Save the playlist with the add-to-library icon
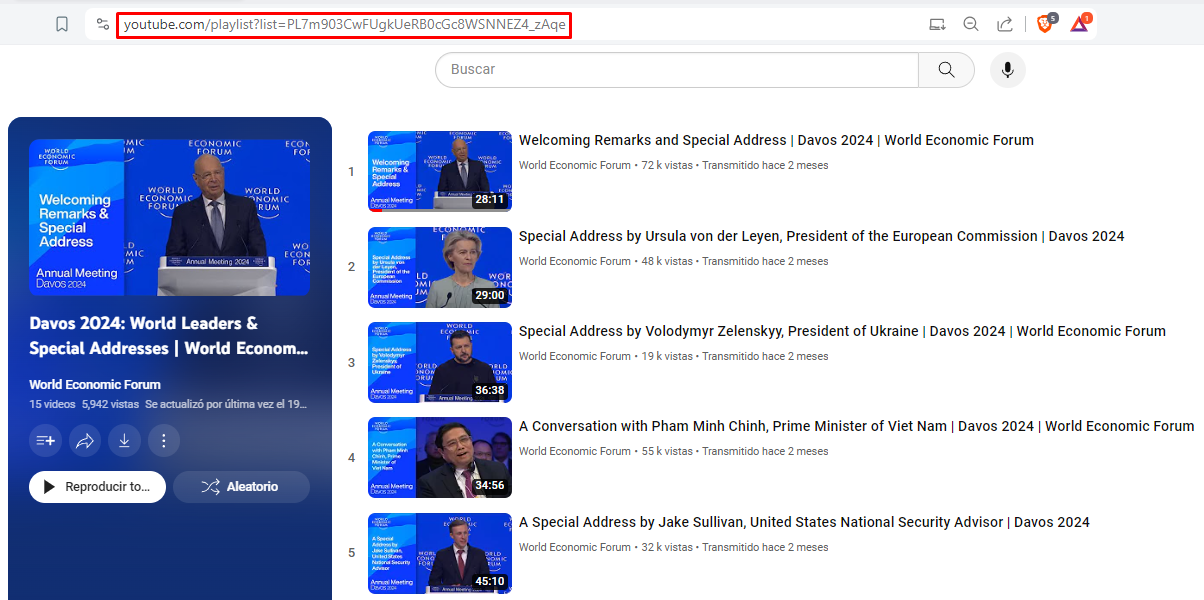Image resolution: width=1204 pixels, height=600 pixels. (45, 440)
